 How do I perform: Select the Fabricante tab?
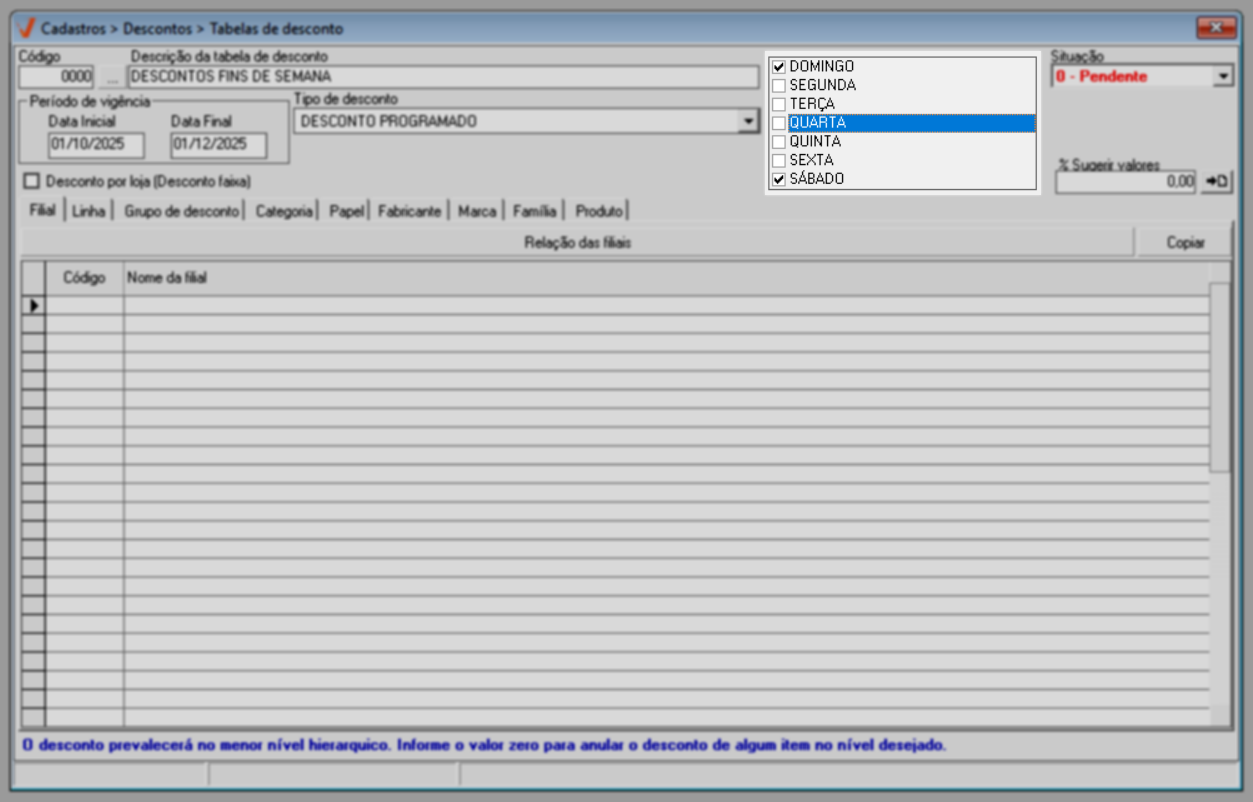409,211
